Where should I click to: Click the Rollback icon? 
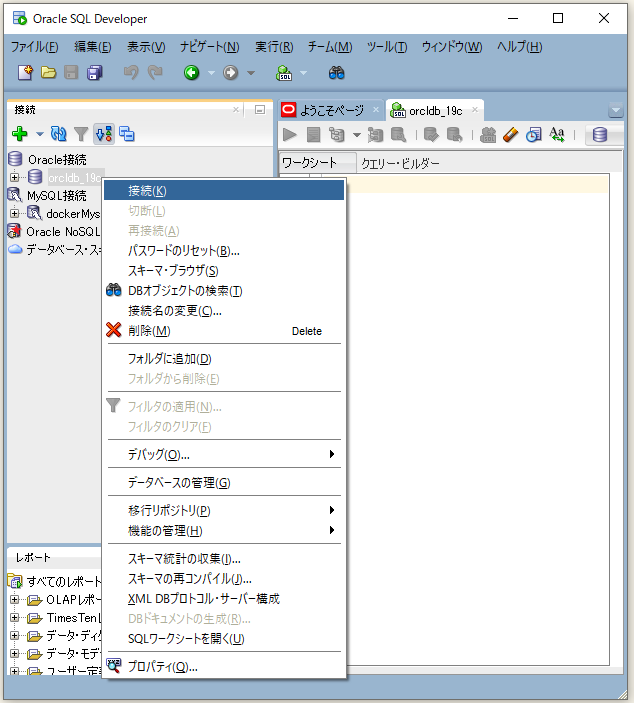454,135
